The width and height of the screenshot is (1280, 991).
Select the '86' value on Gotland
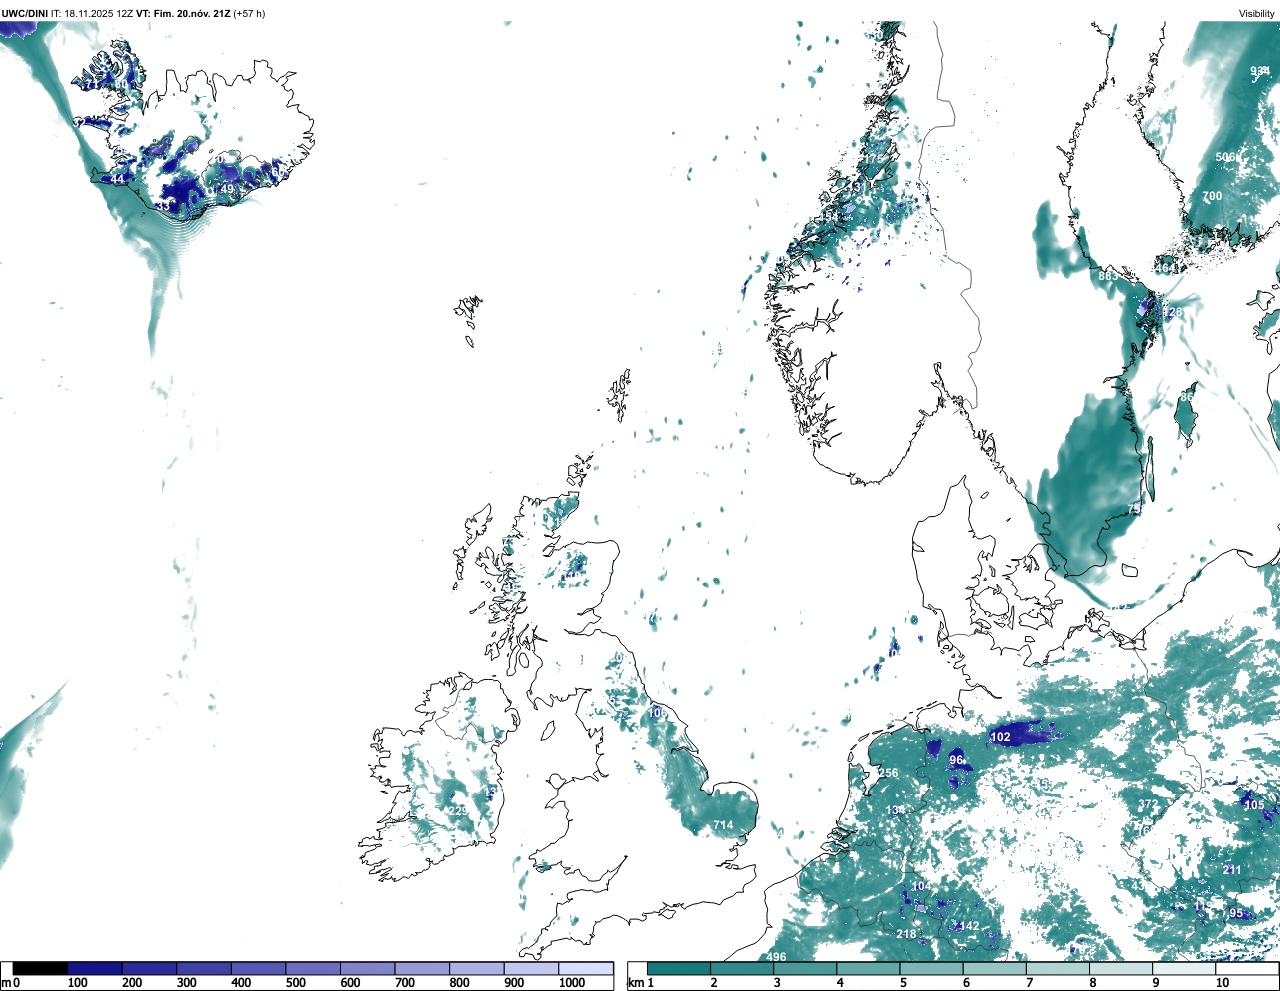pyautogui.click(x=1187, y=397)
